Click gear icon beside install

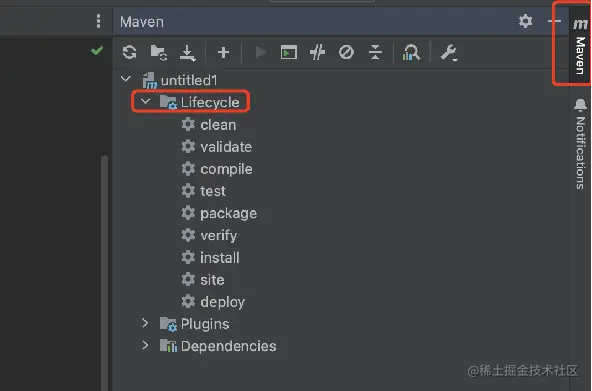188,257
